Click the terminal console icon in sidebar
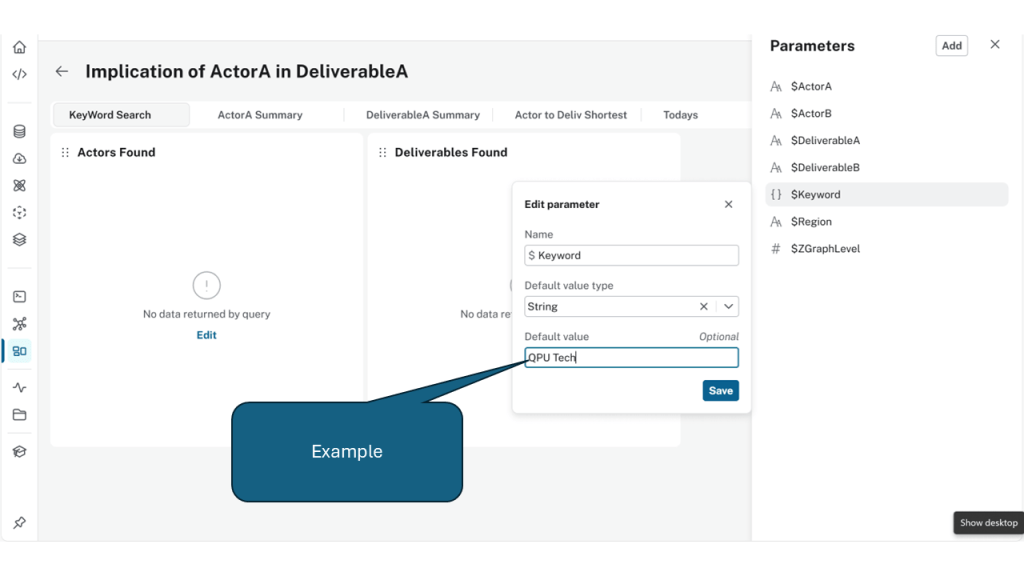The height and width of the screenshot is (576, 1024). [19, 297]
